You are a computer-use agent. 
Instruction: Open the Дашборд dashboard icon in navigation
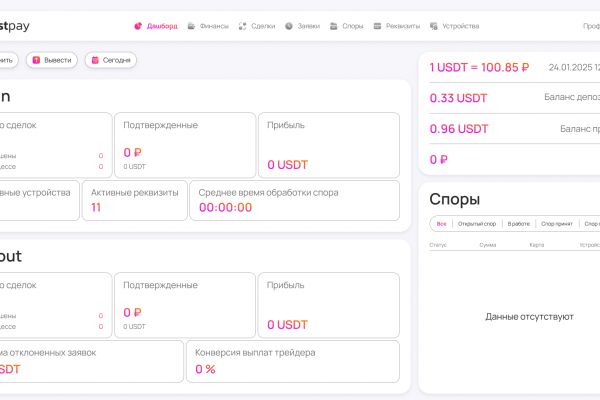(138, 26)
